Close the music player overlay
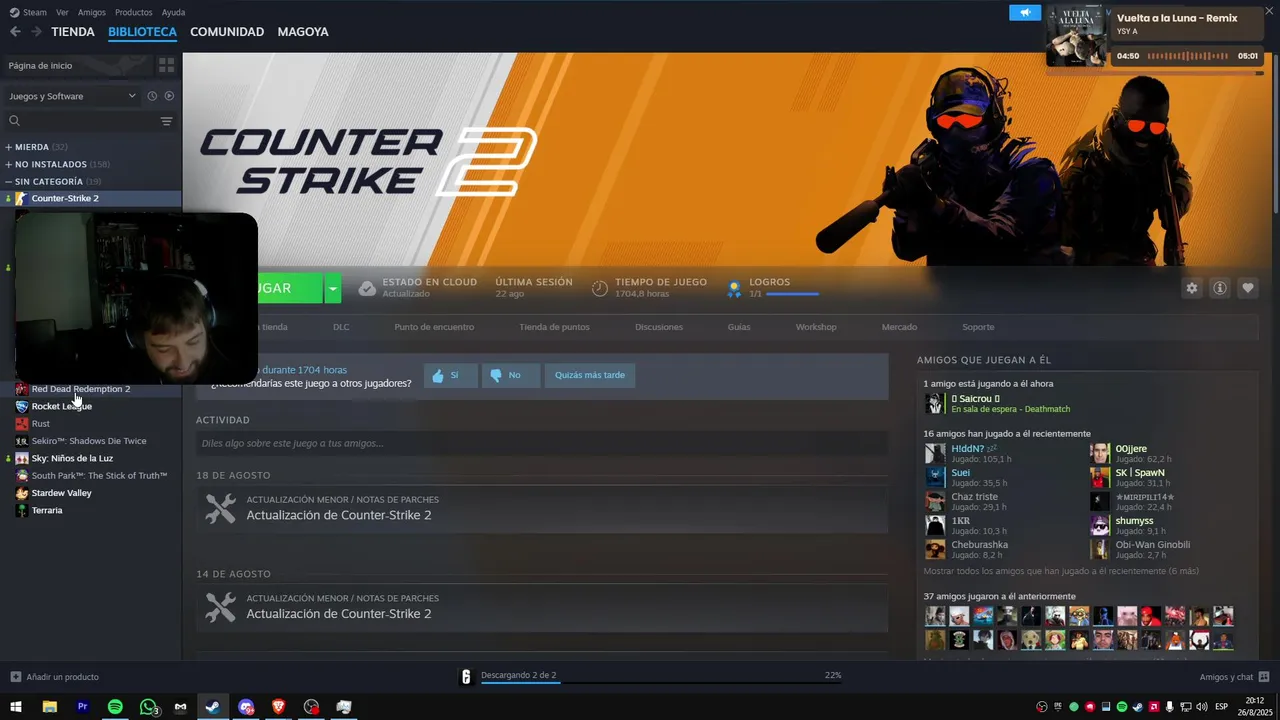1280x720 pixels. pyautogui.click(x=1268, y=12)
